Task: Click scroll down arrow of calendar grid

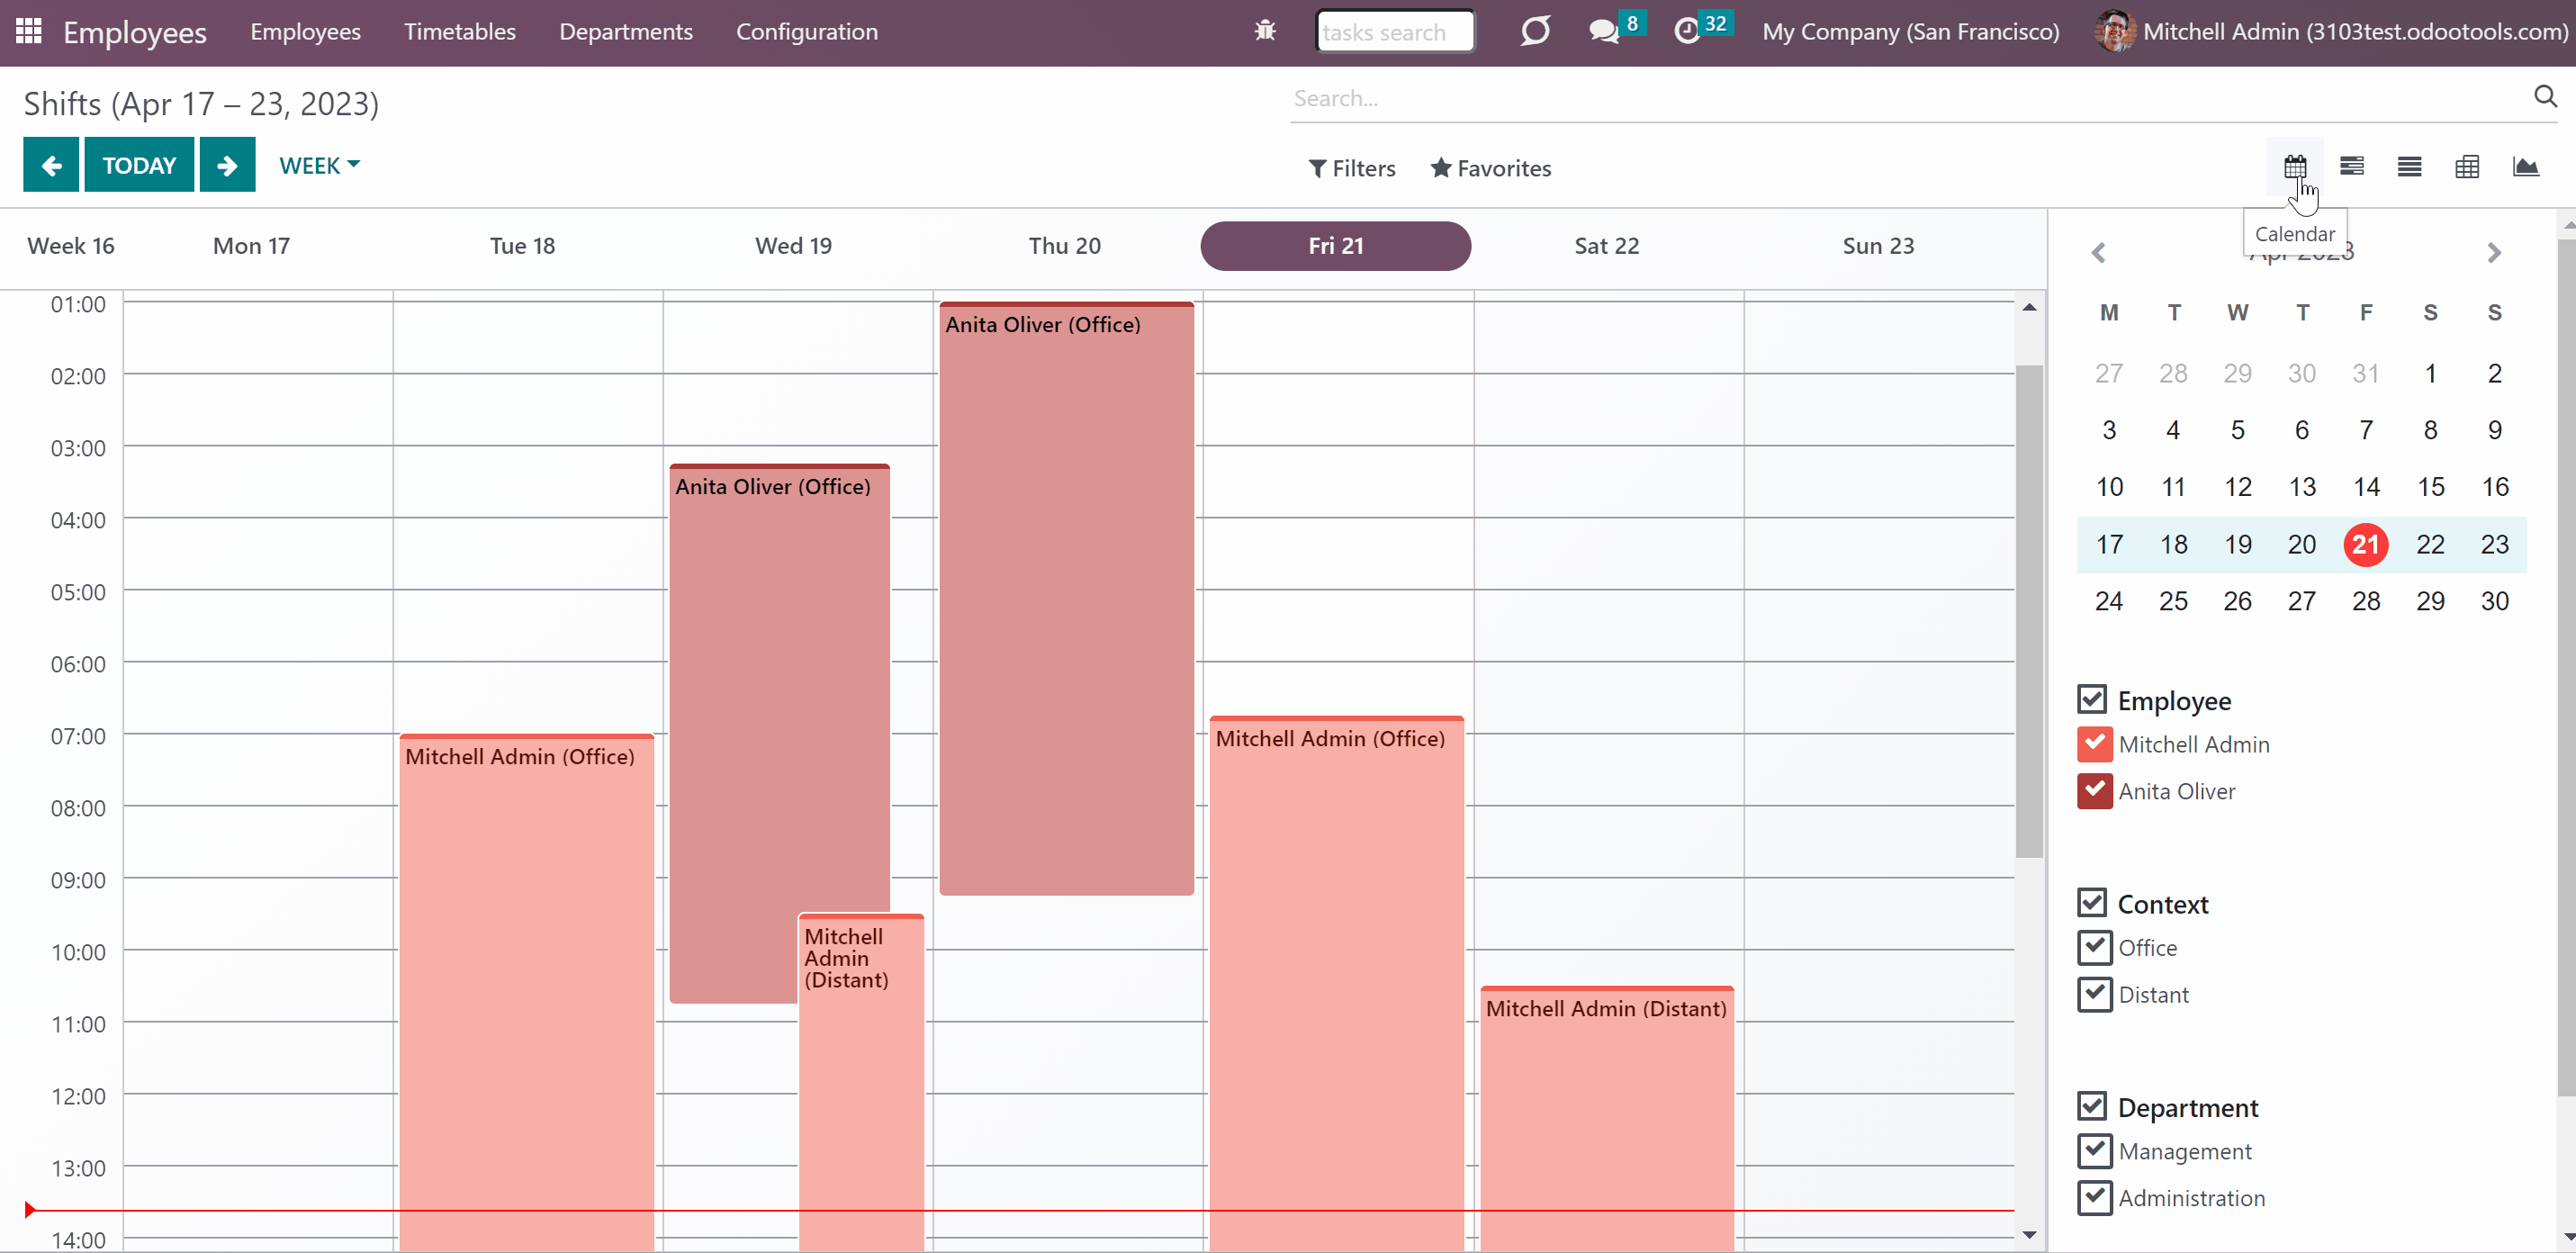Action: pyautogui.click(x=2029, y=1235)
